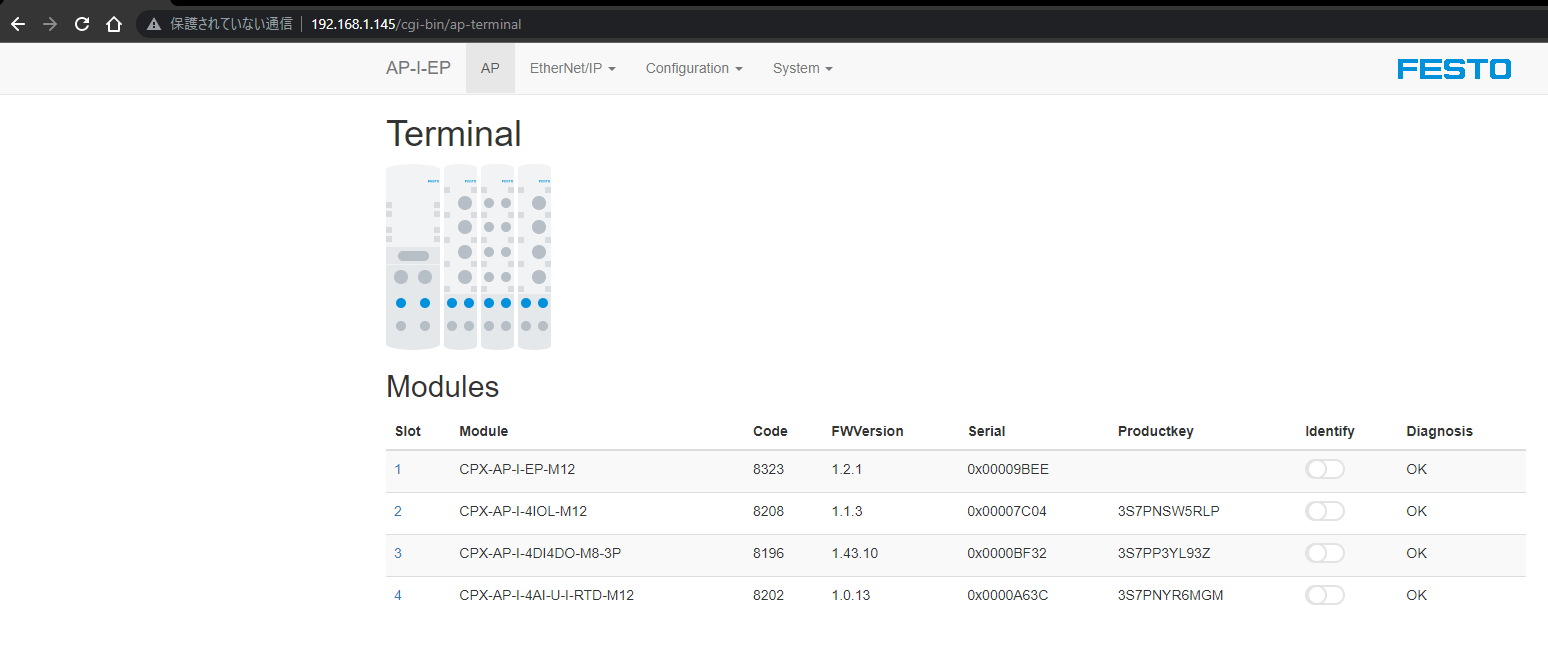This screenshot has height=659, width=1548.
Task: Click the Terminal heading
Action: pyautogui.click(x=454, y=134)
